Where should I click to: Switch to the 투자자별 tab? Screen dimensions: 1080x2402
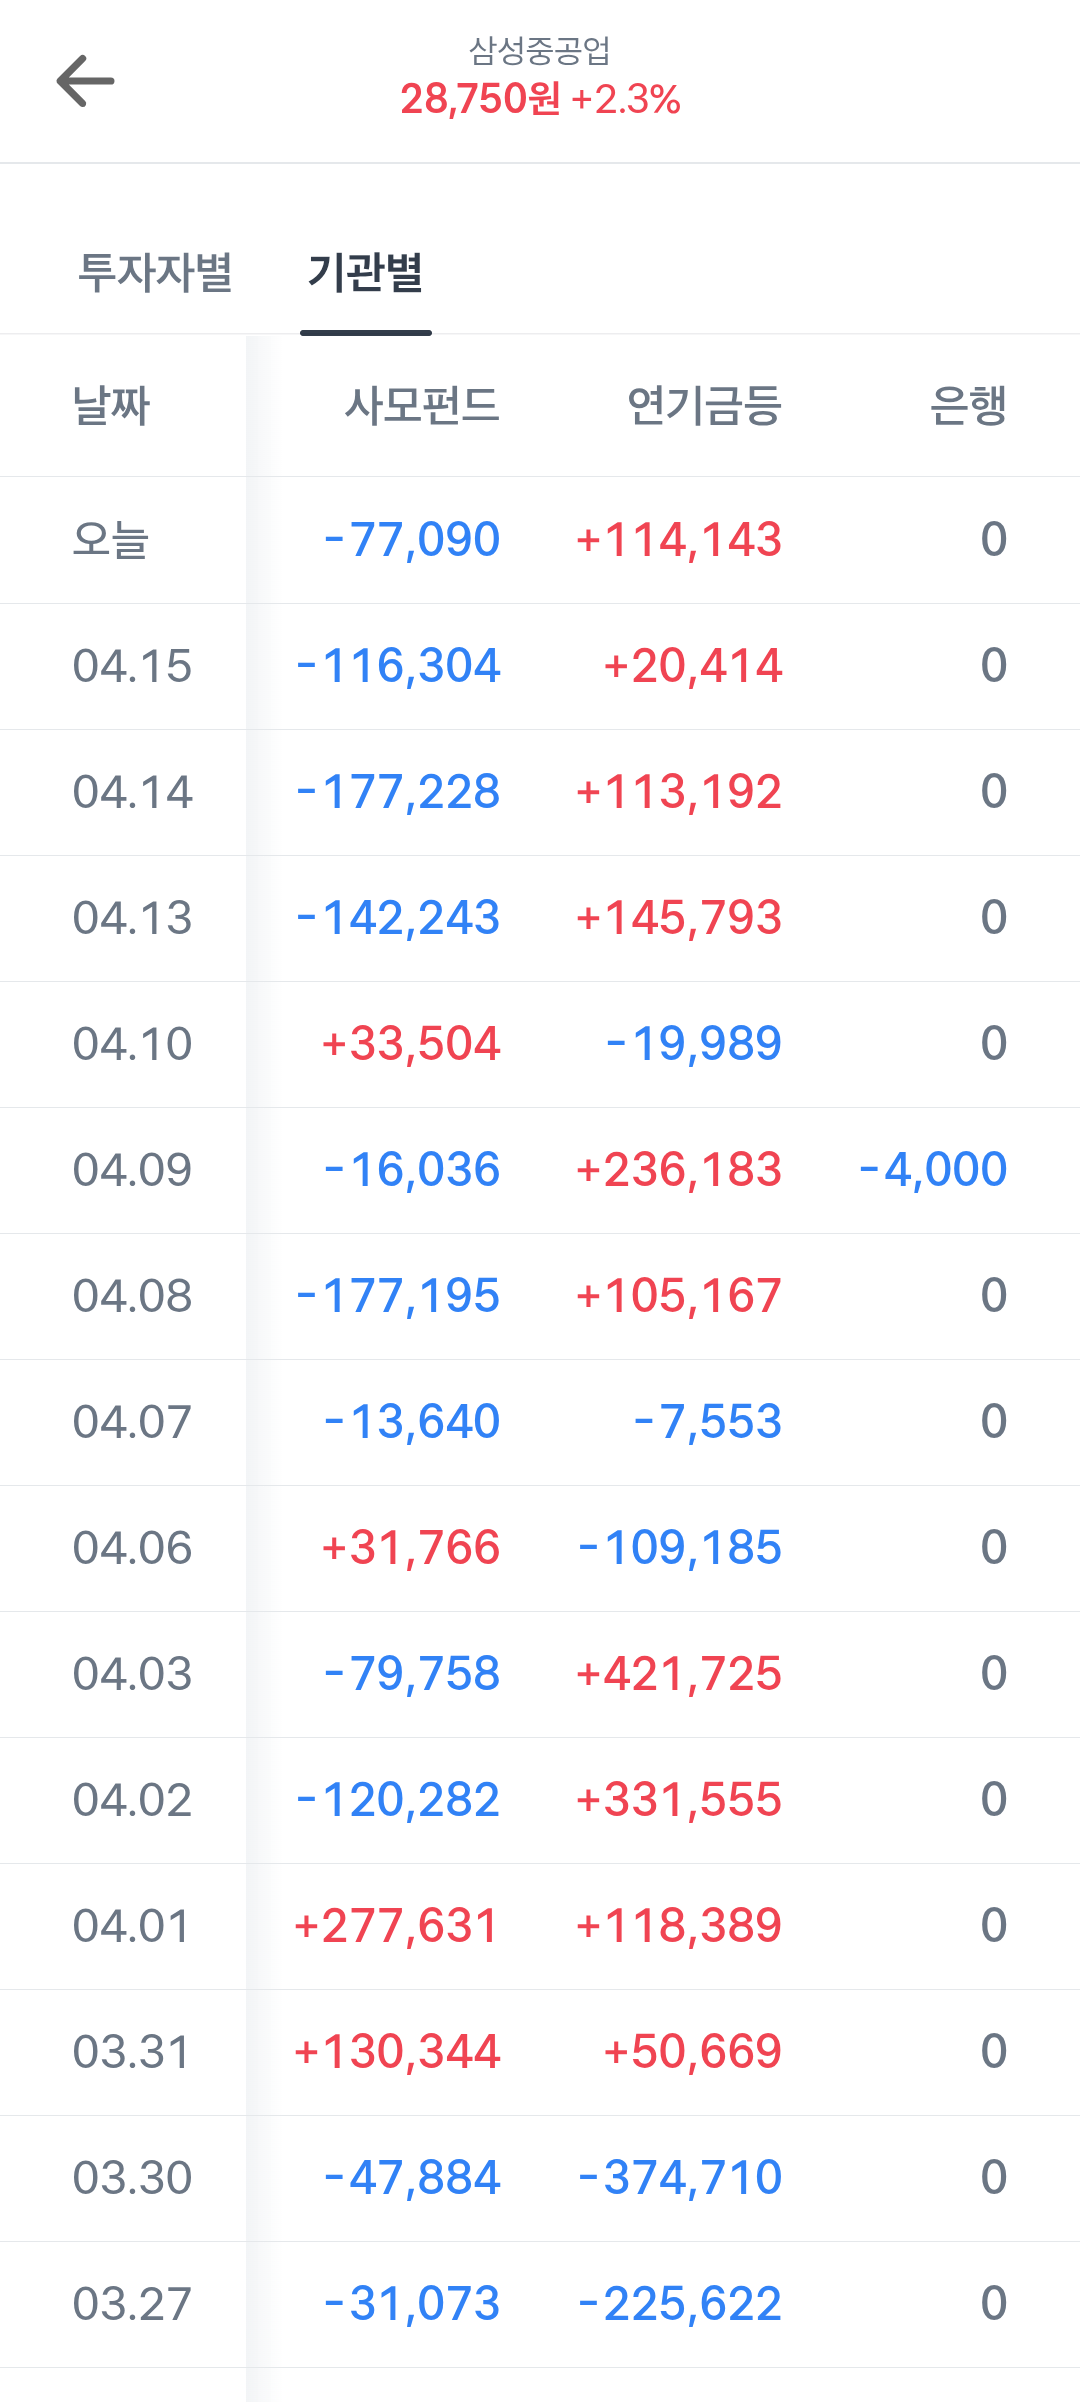[x=156, y=272]
